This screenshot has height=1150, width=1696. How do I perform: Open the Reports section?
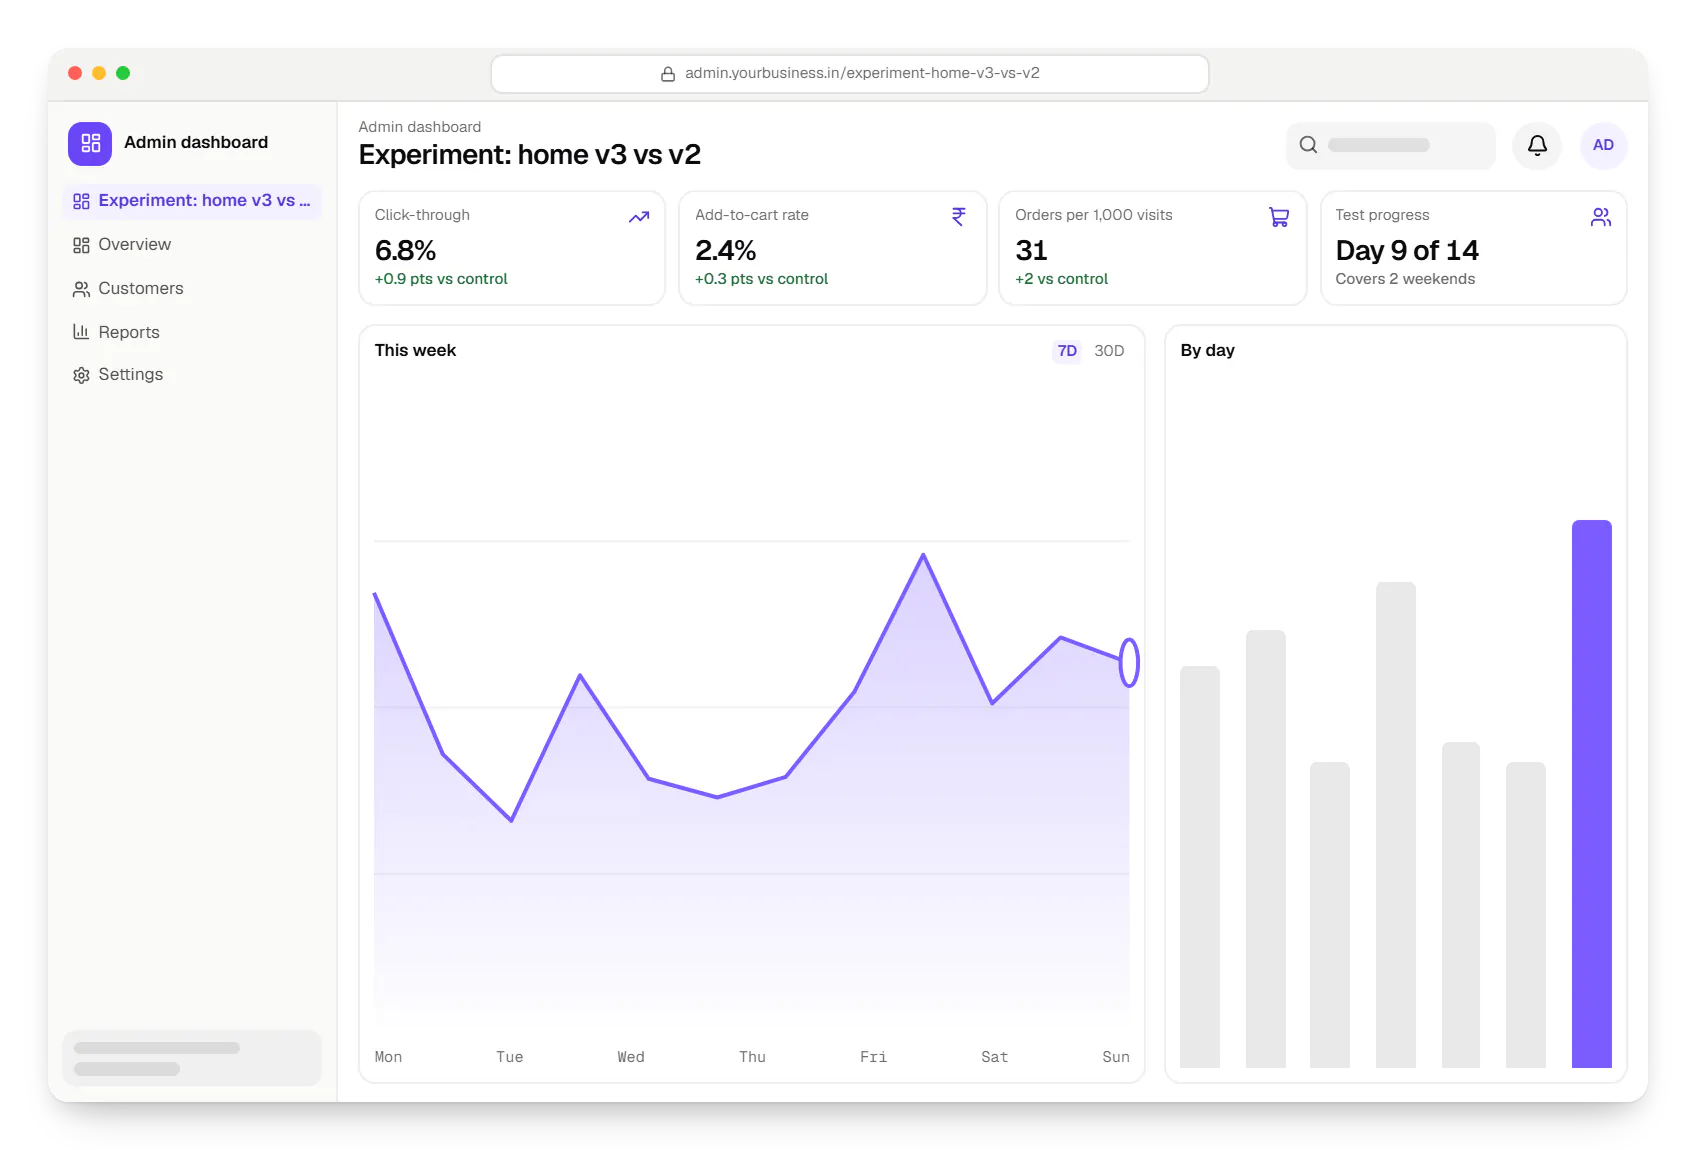pos(192,332)
